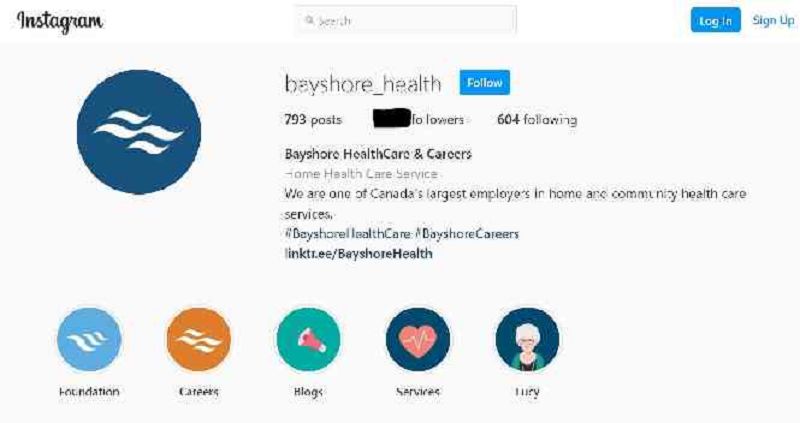800x423 pixels.
Task: Click the bayshore_health username heading
Action: coord(363,84)
